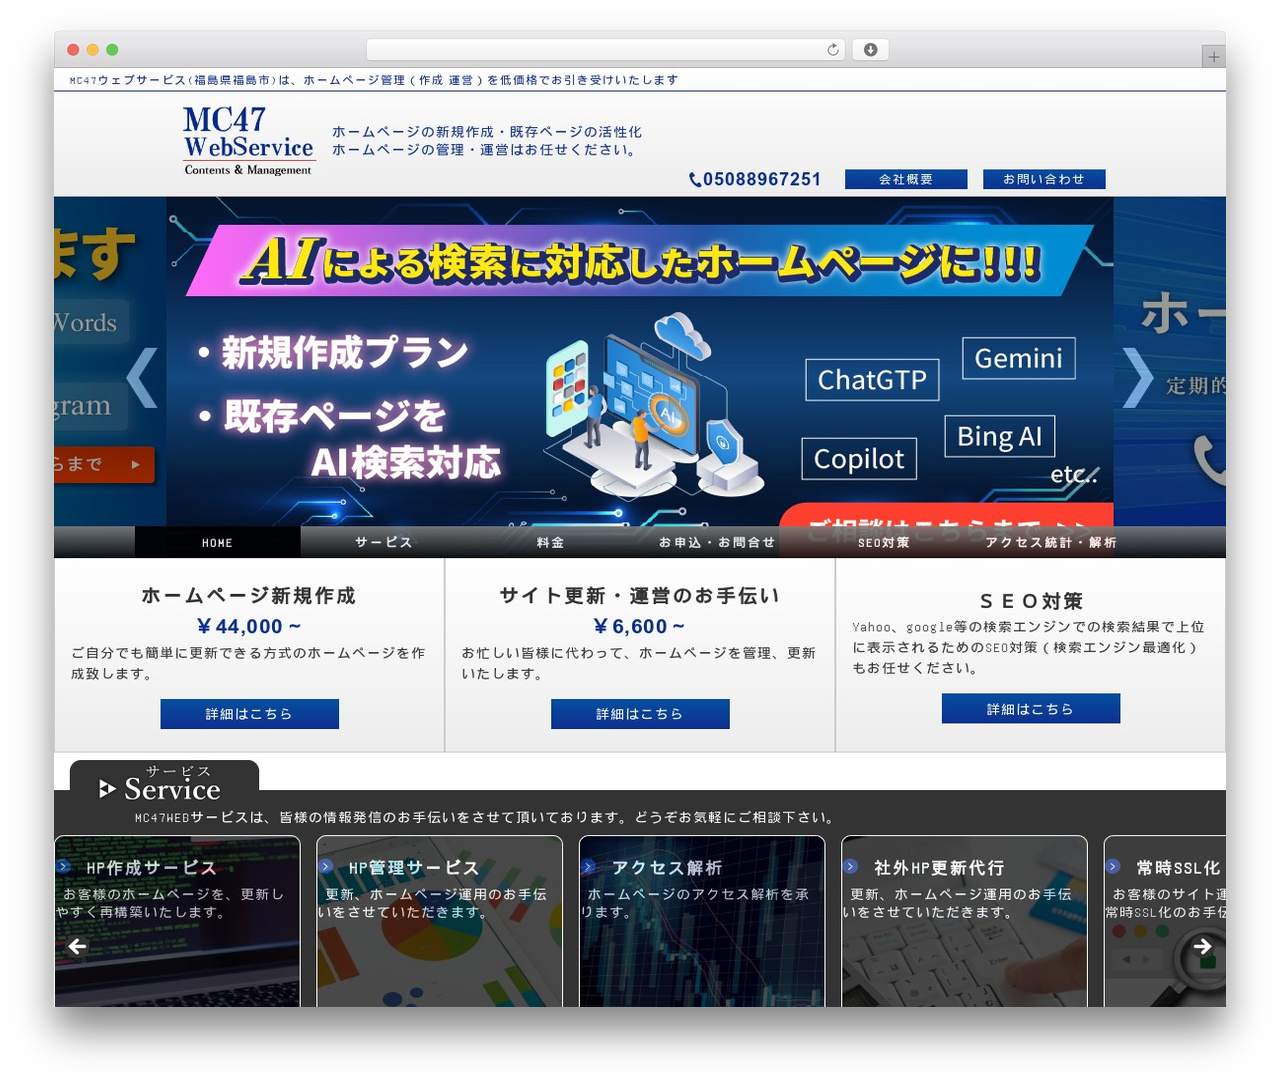Screen dimensions: 1280x1084
Task: Click the bullet icon next to 社外HP更新代行
Action: tap(850, 867)
